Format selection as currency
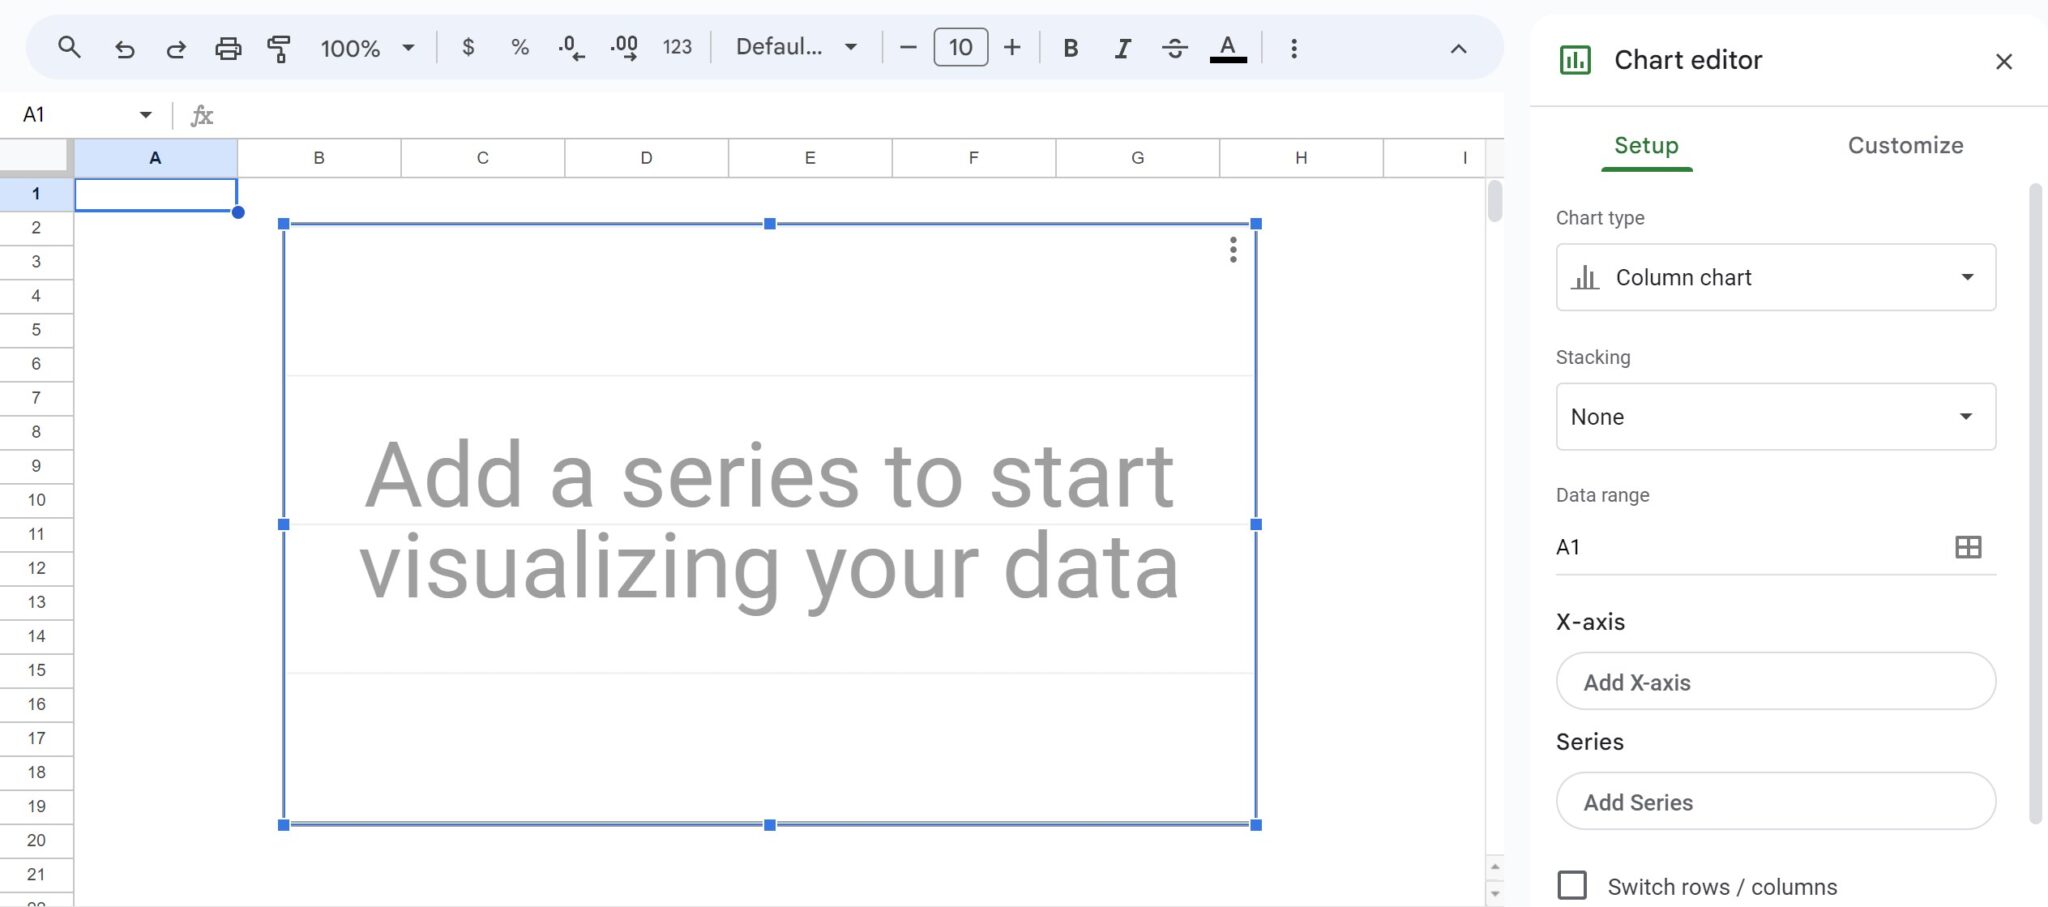Image resolution: width=2048 pixels, height=907 pixels. coord(468,47)
